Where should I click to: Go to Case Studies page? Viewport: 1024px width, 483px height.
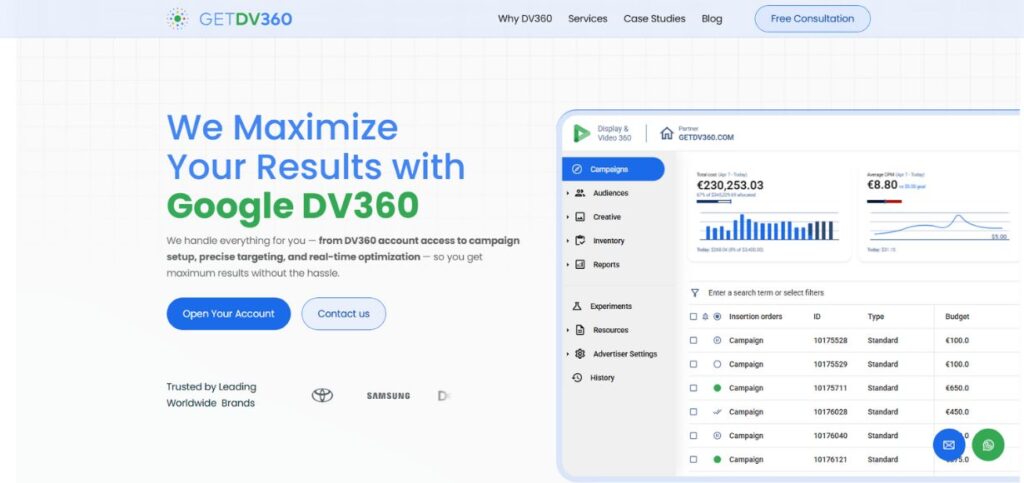pos(654,18)
